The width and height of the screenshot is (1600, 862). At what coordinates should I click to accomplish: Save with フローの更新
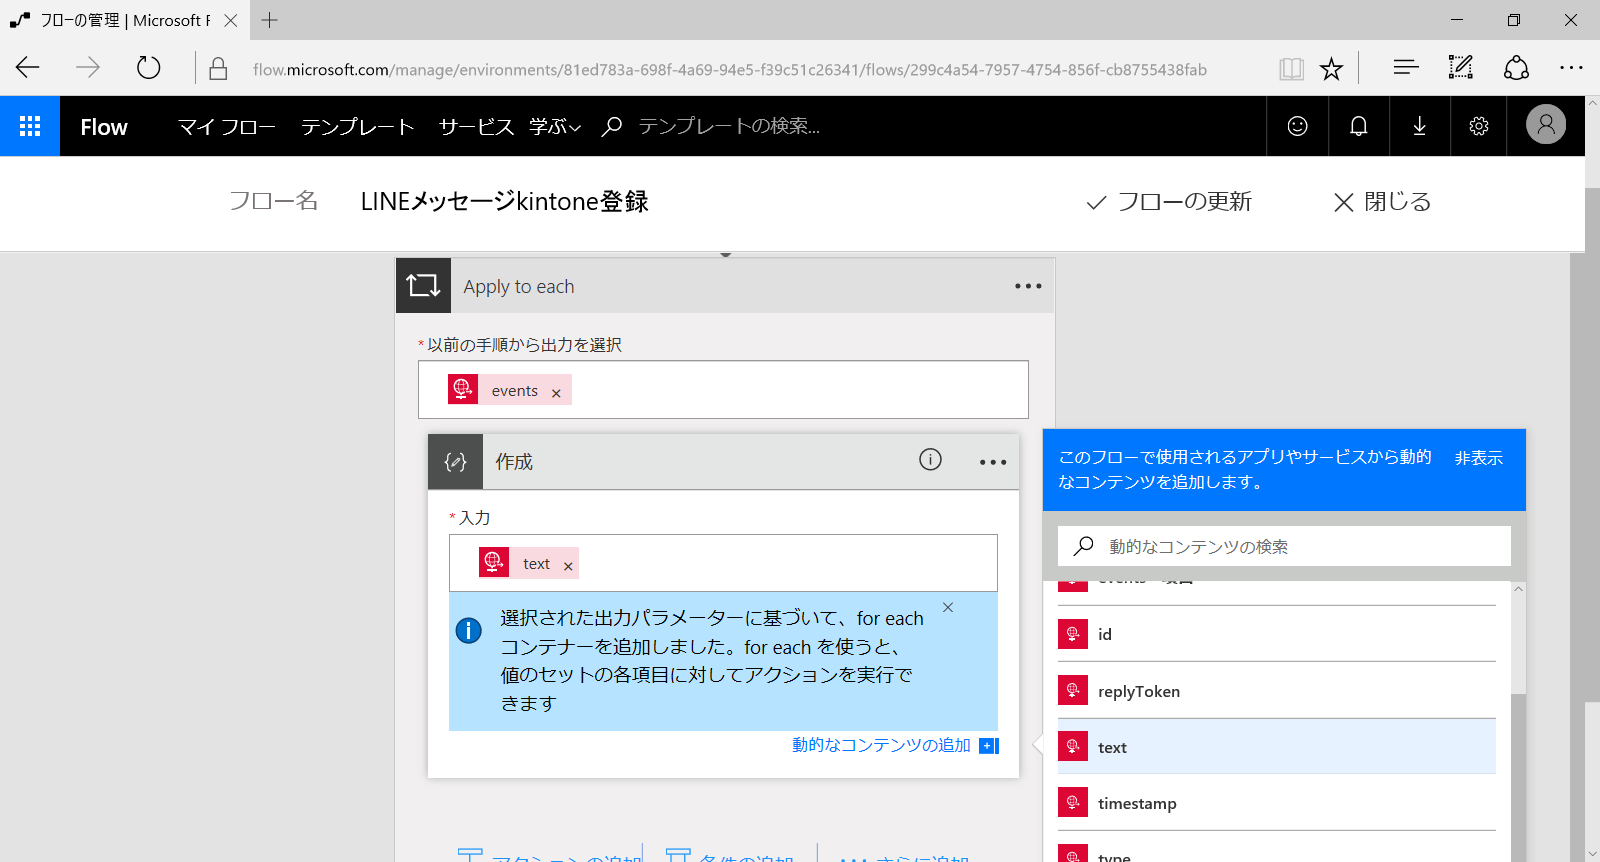pyautogui.click(x=1169, y=202)
